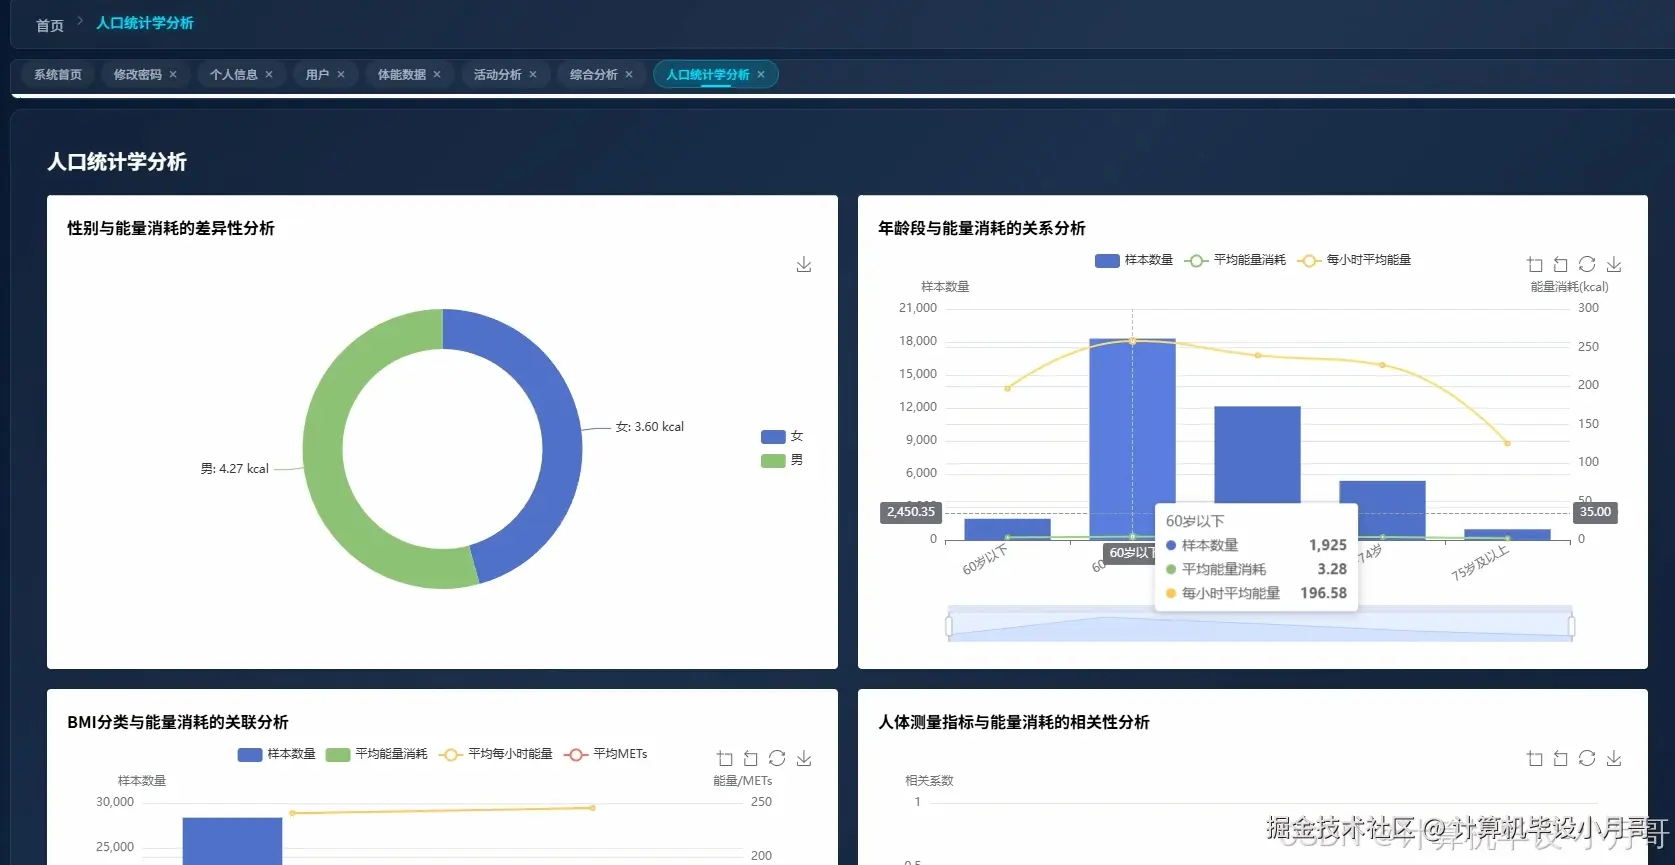1675x865 pixels.
Task: Close the 个人信息 tab
Action: 269,75
